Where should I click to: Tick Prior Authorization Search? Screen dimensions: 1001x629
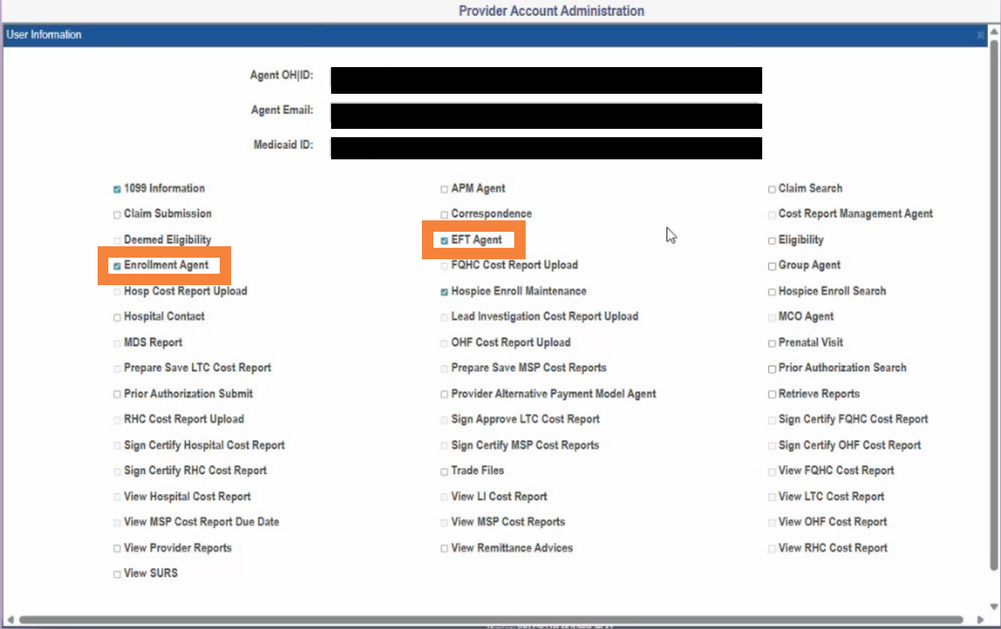tap(772, 369)
